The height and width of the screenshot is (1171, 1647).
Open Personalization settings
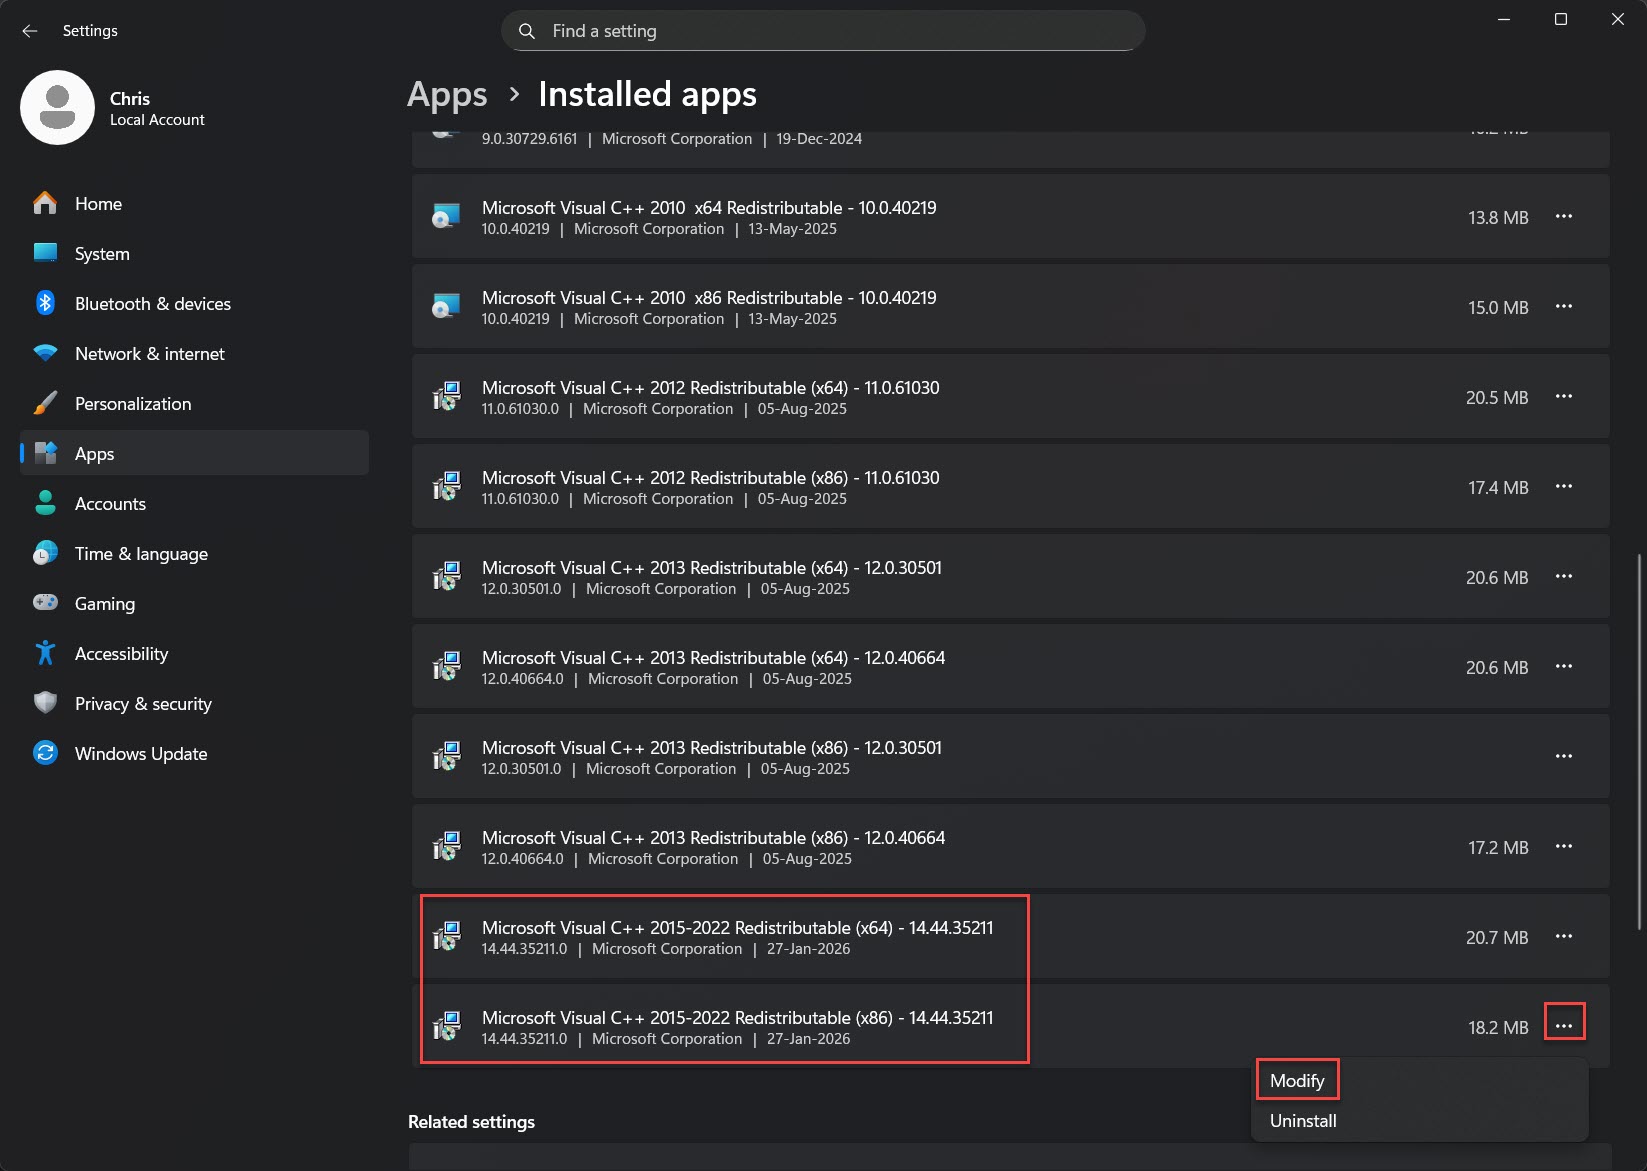(x=132, y=404)
